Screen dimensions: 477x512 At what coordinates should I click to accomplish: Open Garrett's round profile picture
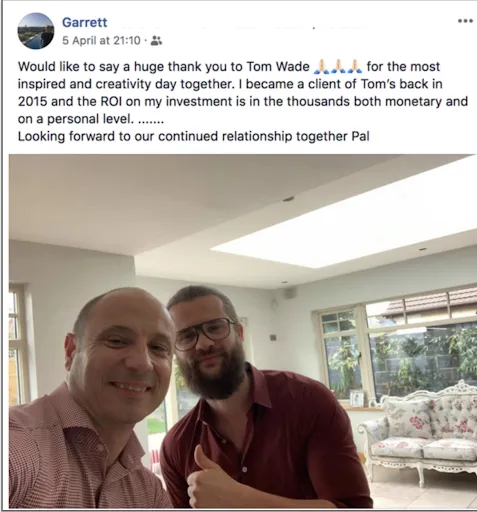[36, 31]
